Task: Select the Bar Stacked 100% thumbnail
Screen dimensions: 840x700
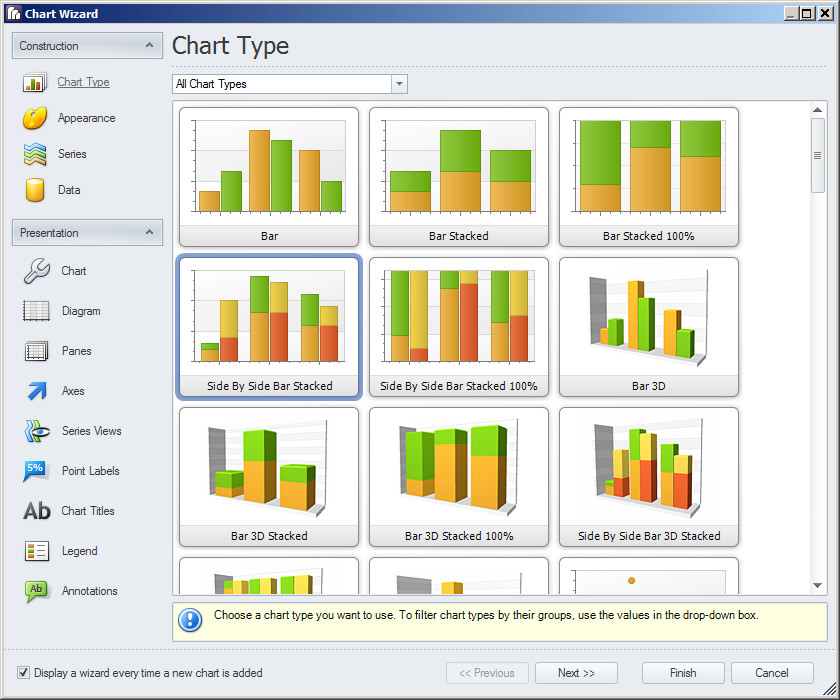Action: (x=649, y=177)
